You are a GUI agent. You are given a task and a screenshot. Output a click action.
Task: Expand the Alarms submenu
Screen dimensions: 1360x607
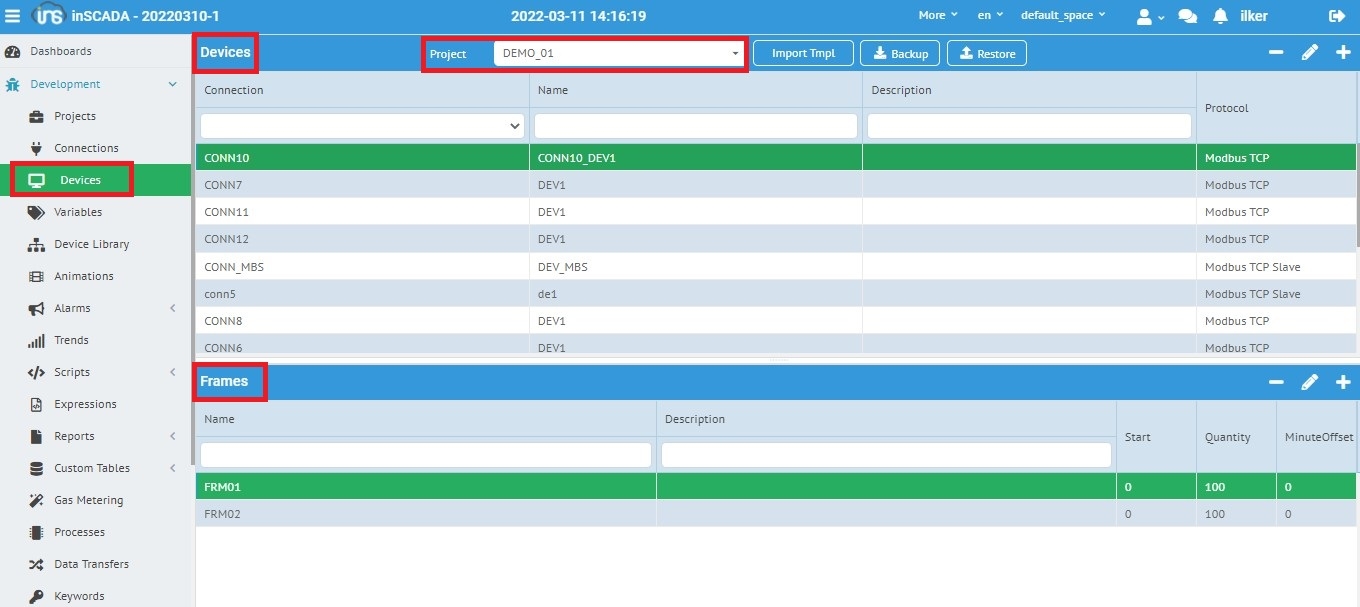(x=172, y=308)
